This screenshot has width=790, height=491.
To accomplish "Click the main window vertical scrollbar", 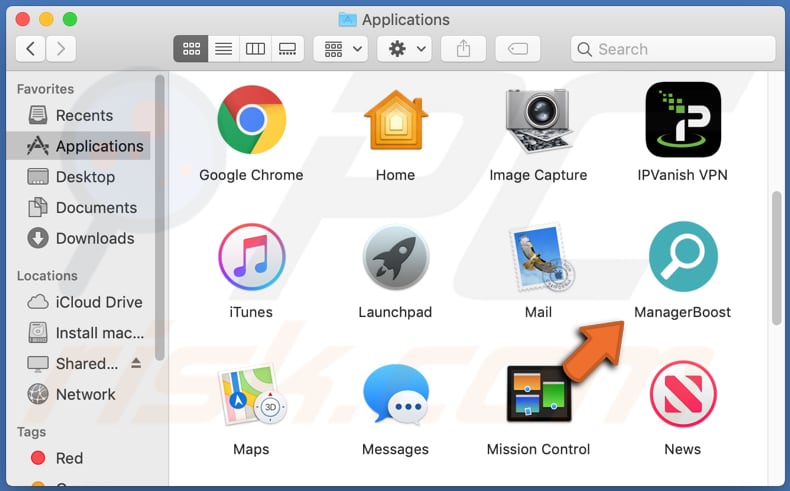I will pos(776,258).
